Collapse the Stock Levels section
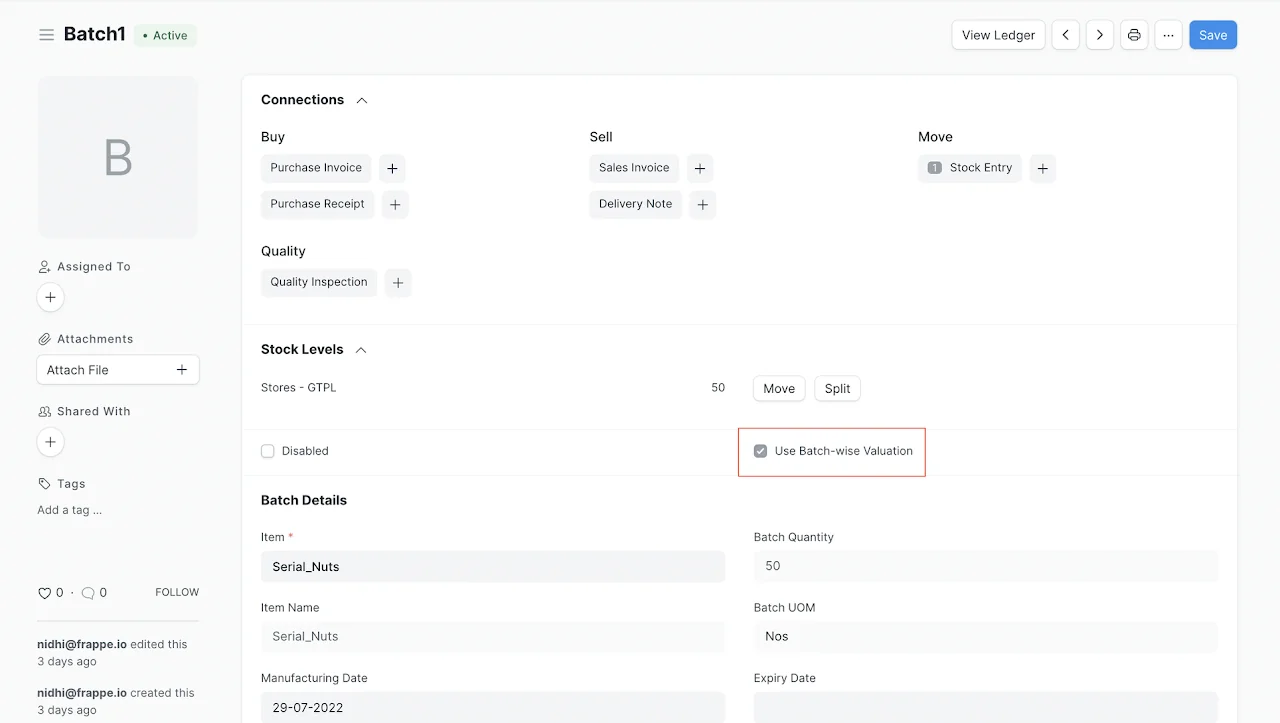1280x723 pixels. (361, 350)
